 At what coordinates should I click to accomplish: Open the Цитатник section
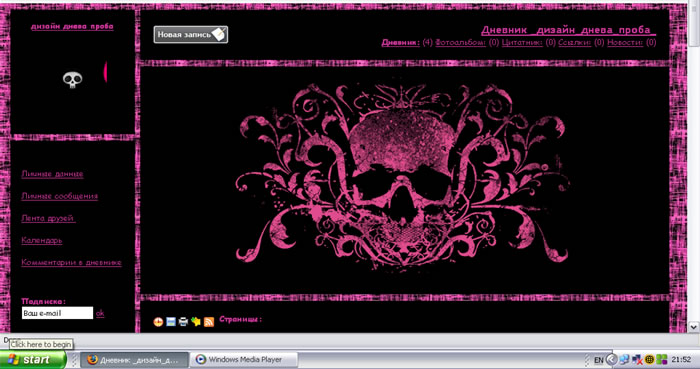(522, 43)
